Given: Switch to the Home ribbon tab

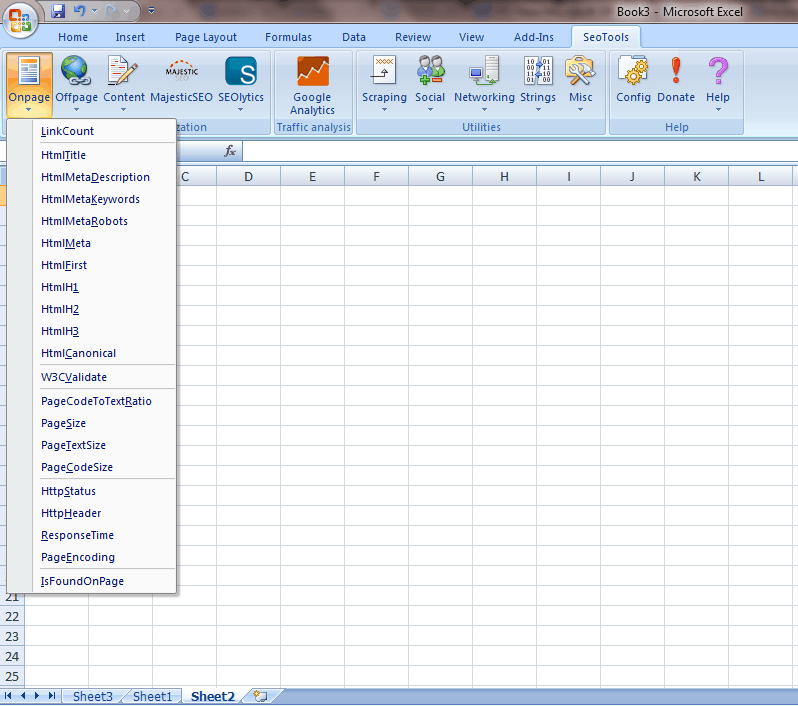Looking at the screenshot, I should [x=73, y=37].
